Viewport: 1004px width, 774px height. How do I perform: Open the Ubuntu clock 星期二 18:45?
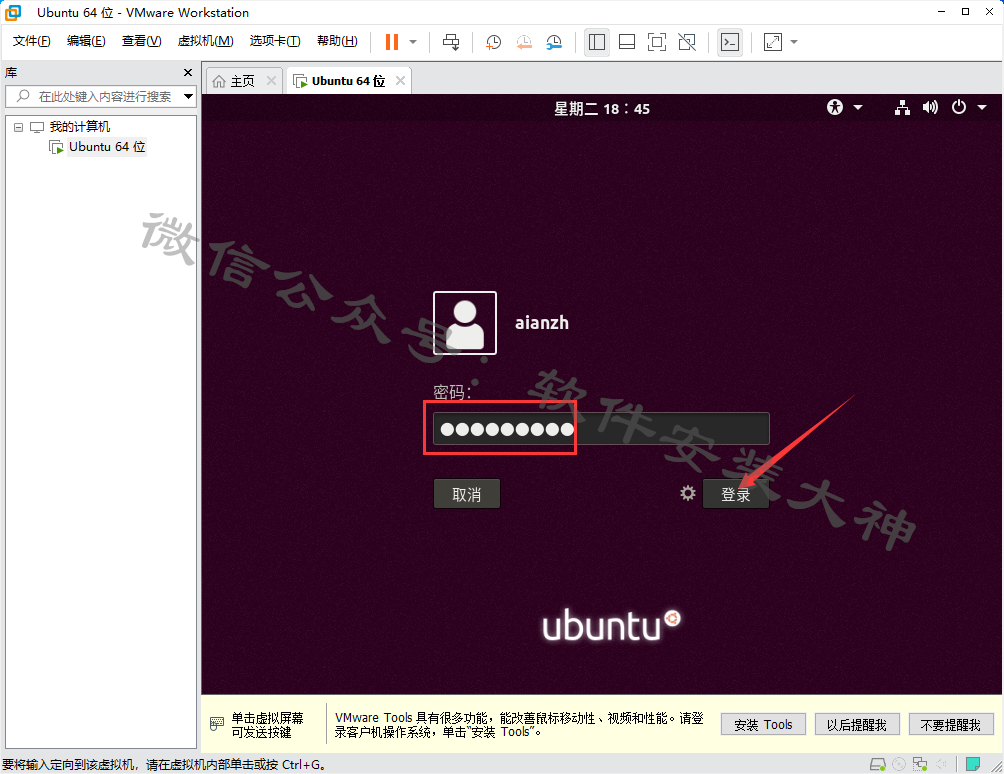(602, 109)
